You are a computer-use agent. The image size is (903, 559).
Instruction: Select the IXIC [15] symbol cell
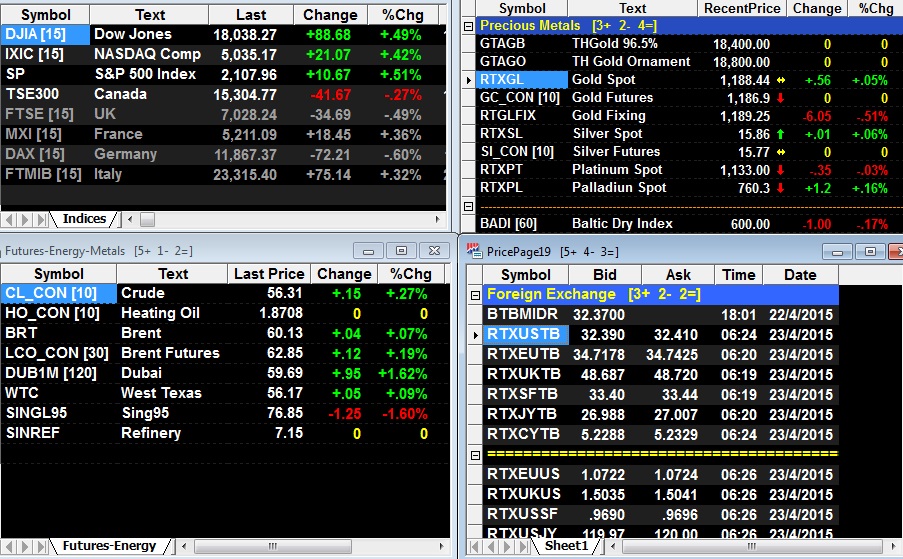tap(45, 54)
